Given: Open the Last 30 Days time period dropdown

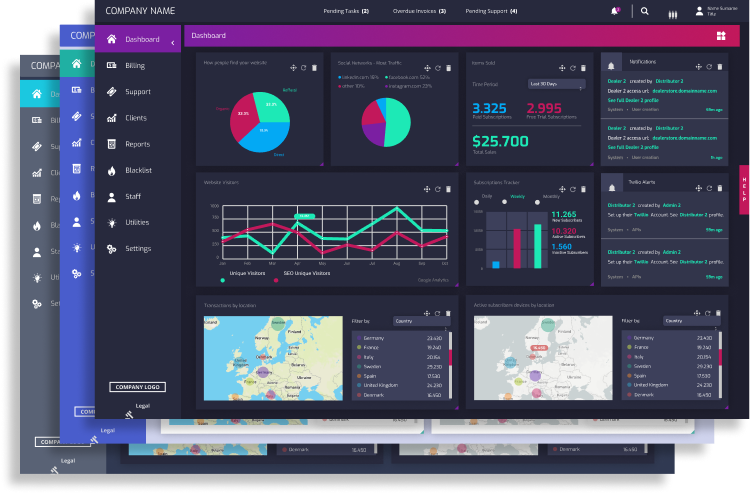Looking at the screenshot, I should pos(555,84).
